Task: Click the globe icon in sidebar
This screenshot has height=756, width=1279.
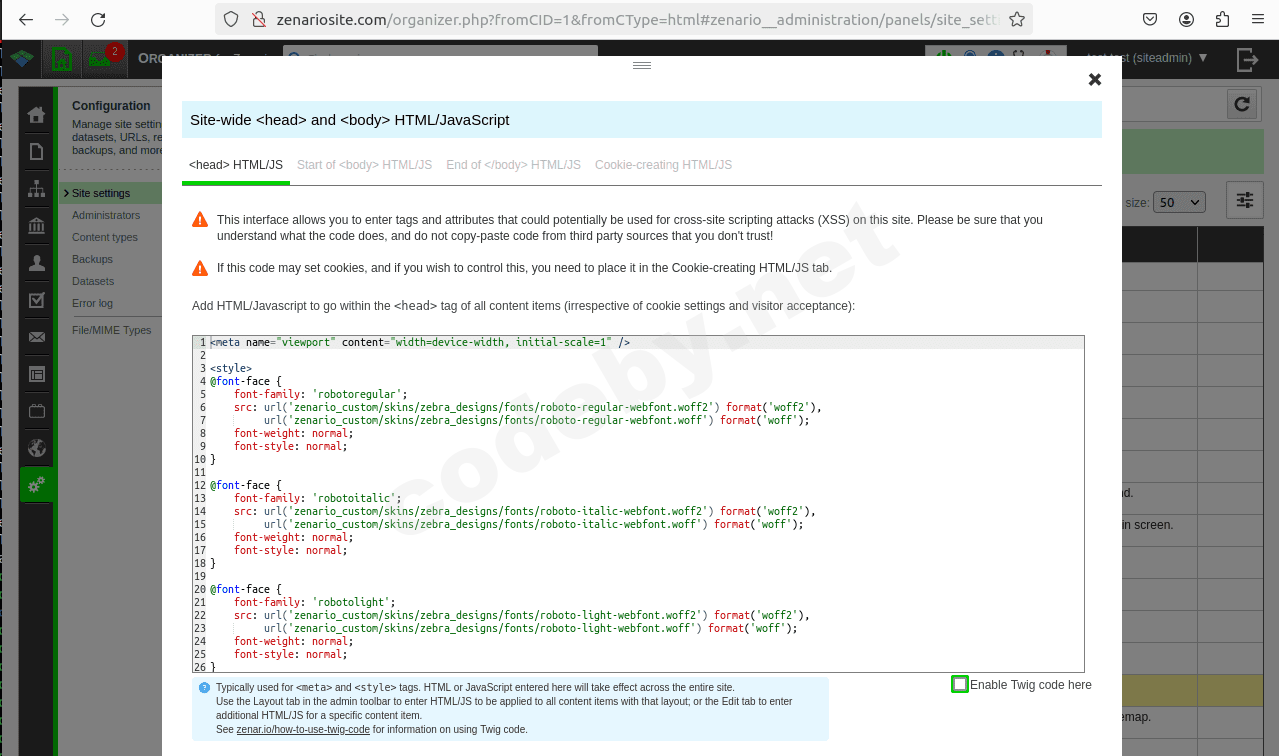Action: [37, 448]
